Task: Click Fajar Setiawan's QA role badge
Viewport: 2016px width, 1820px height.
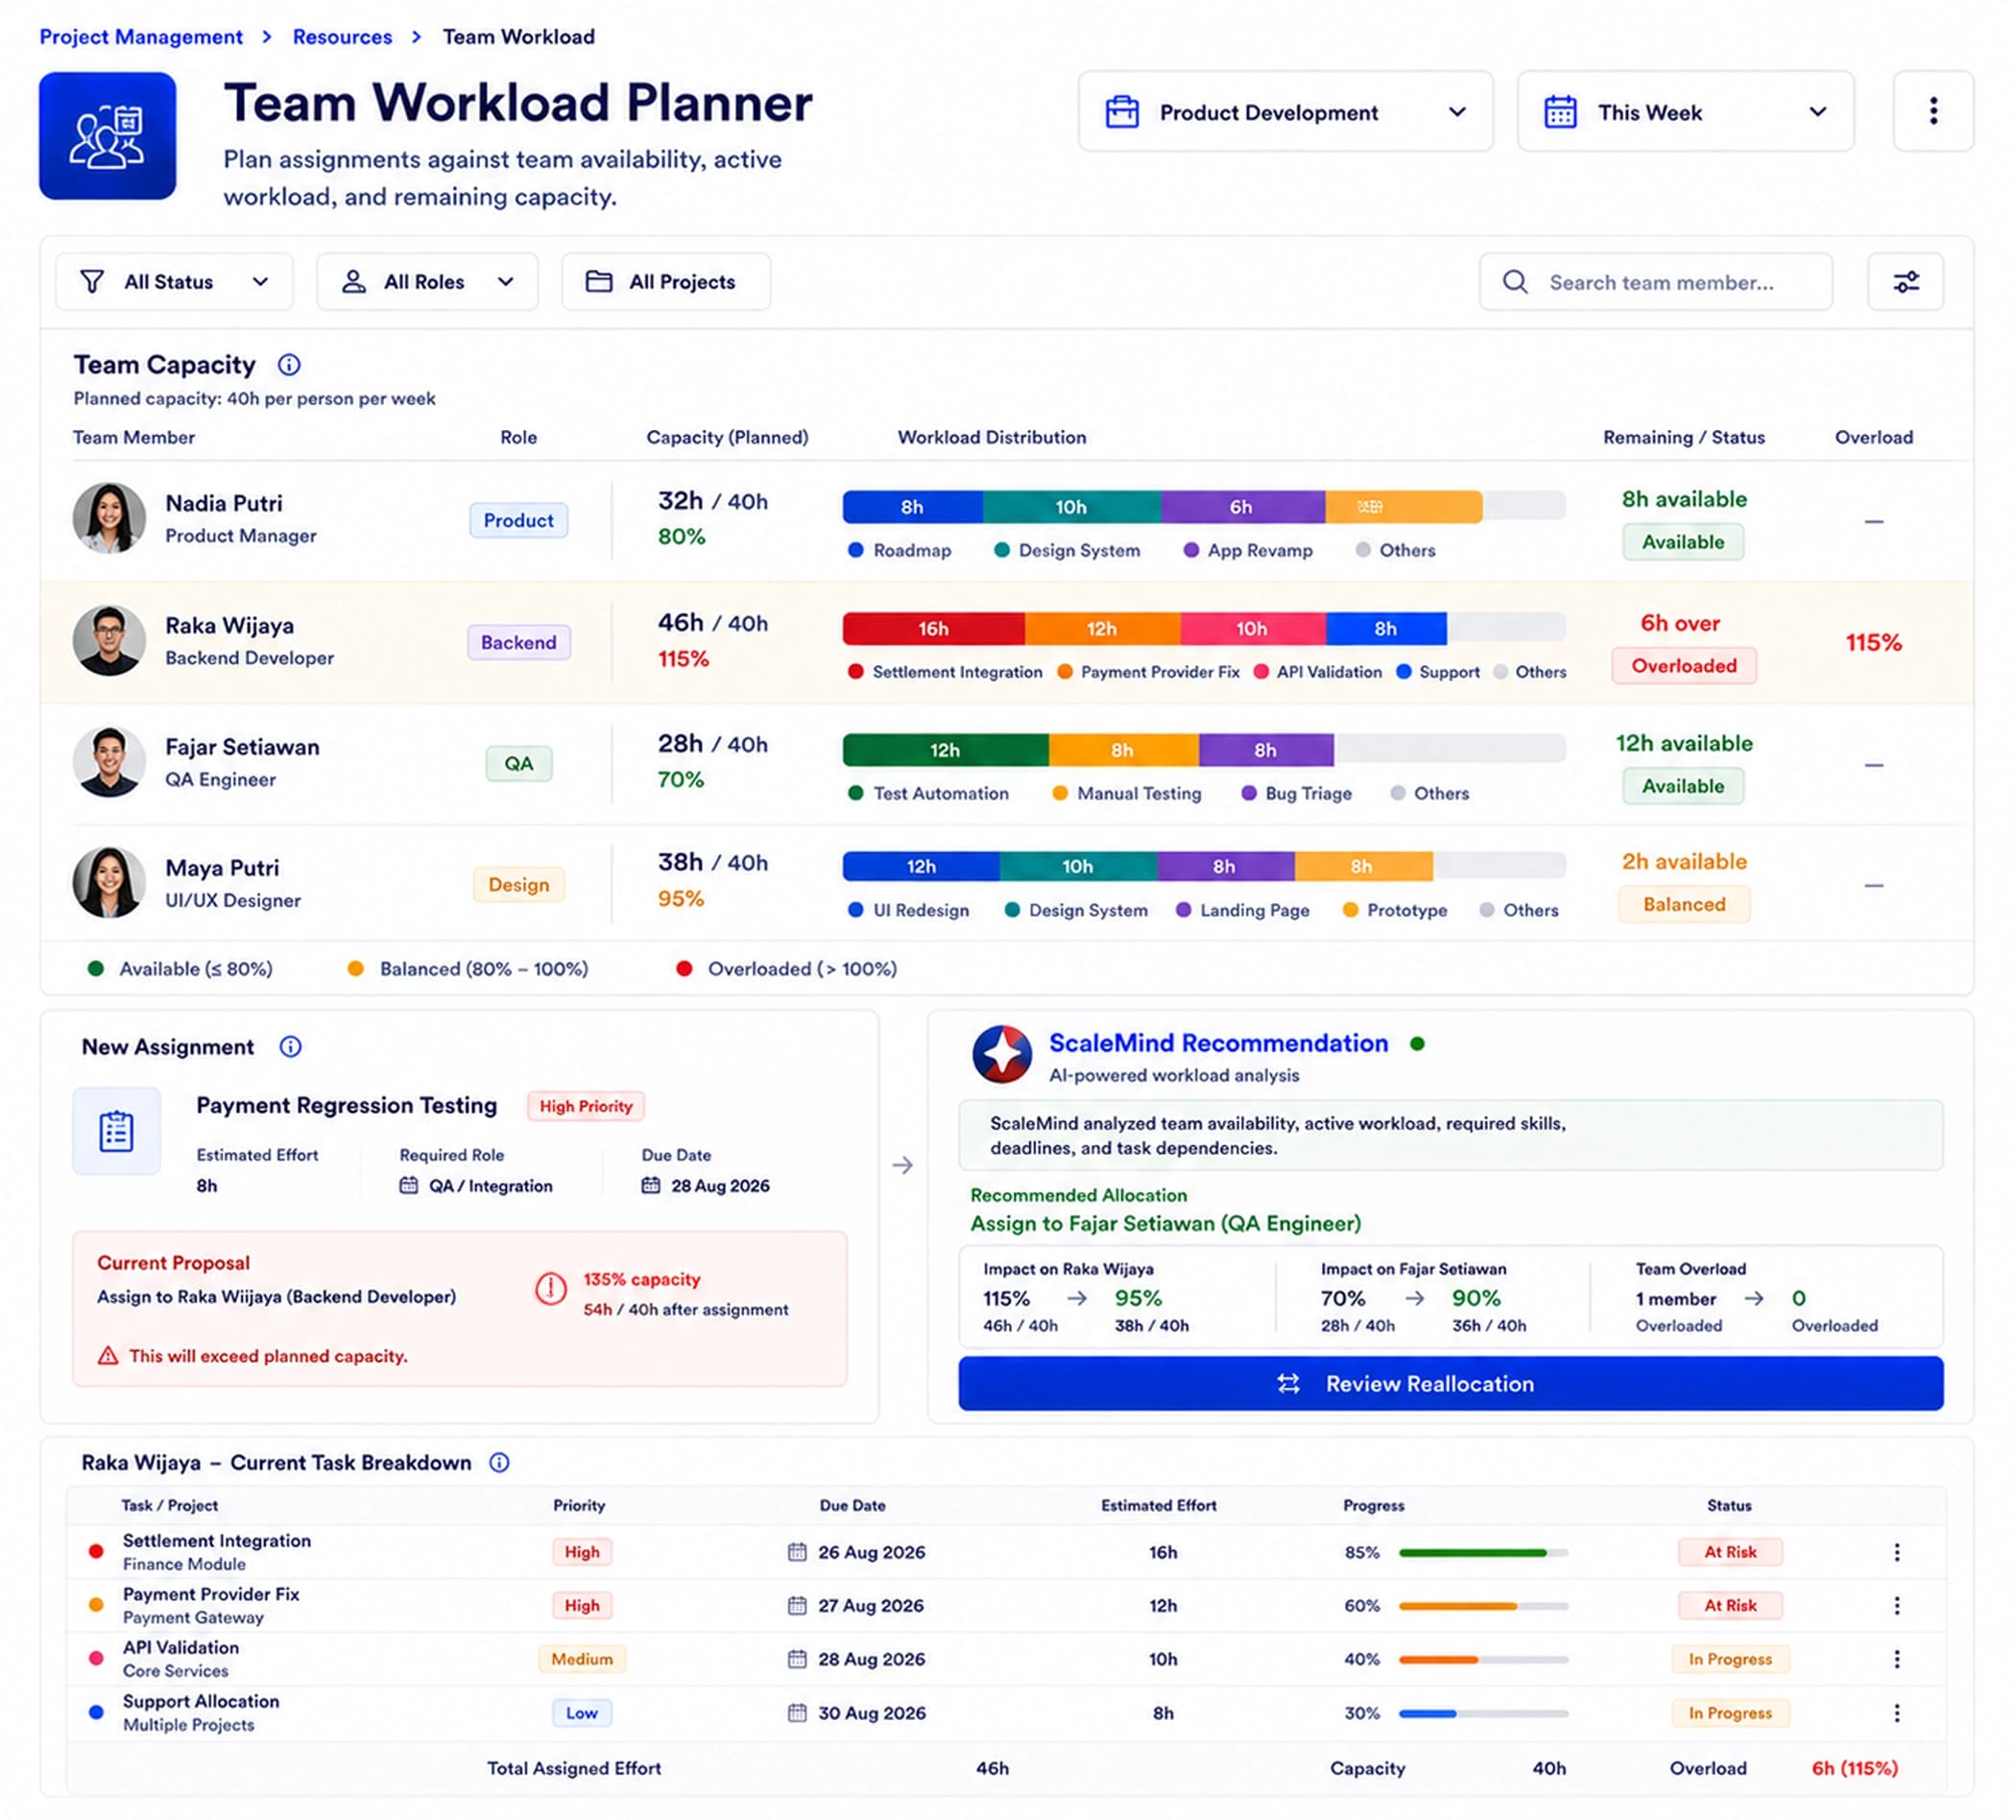Action: pyautogui.click(x=518, y=764)
